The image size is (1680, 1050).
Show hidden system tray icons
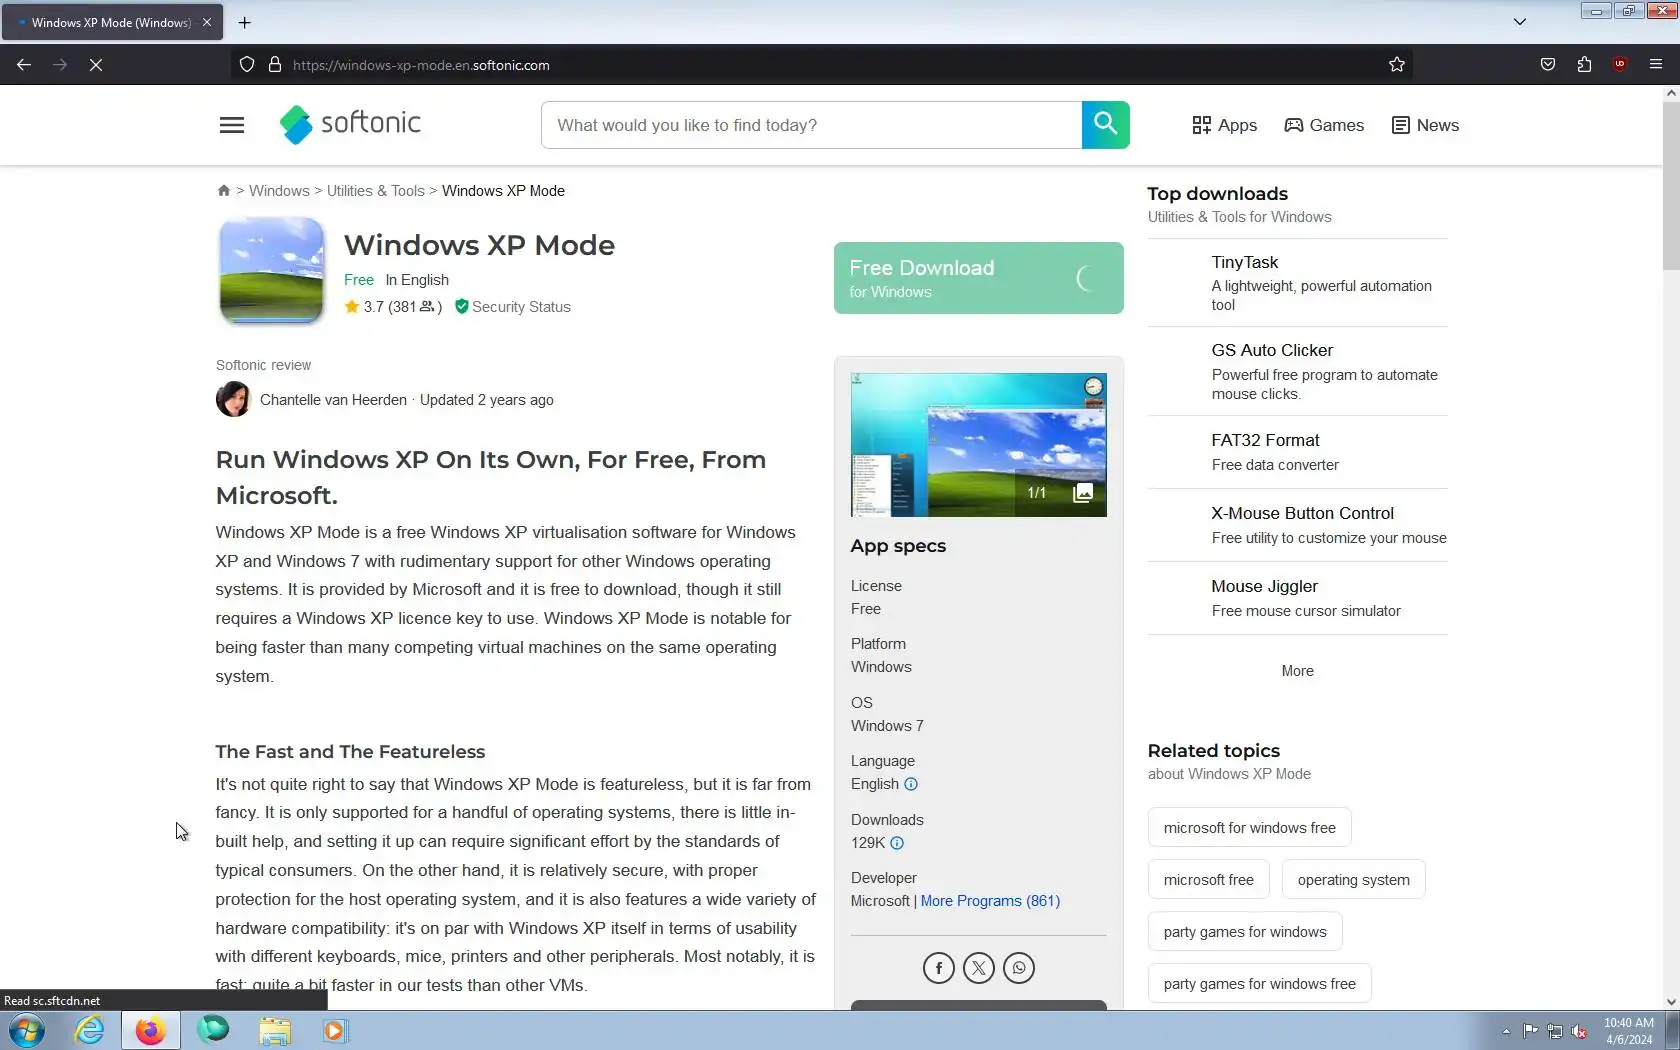(x=1505, y=1031)
